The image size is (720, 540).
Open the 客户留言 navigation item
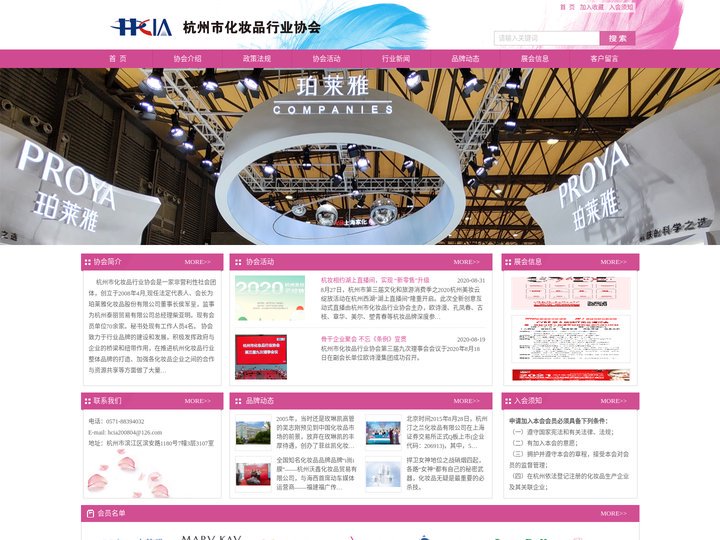coord(604,59)
